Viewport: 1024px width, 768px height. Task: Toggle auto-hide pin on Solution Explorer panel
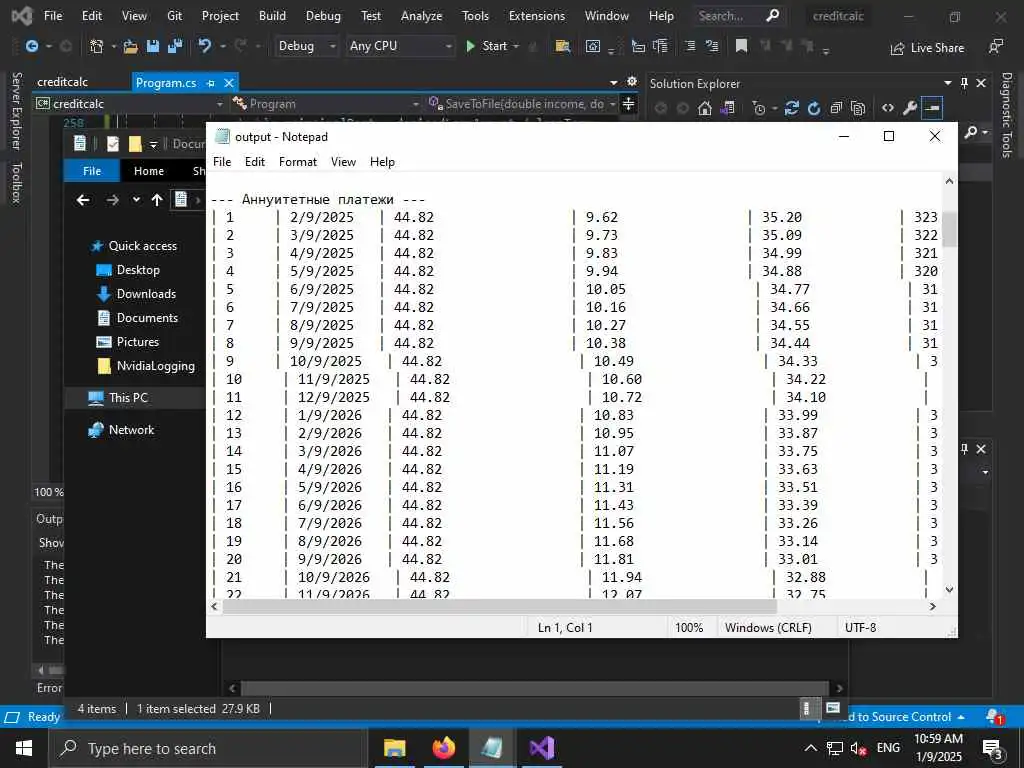965,83
